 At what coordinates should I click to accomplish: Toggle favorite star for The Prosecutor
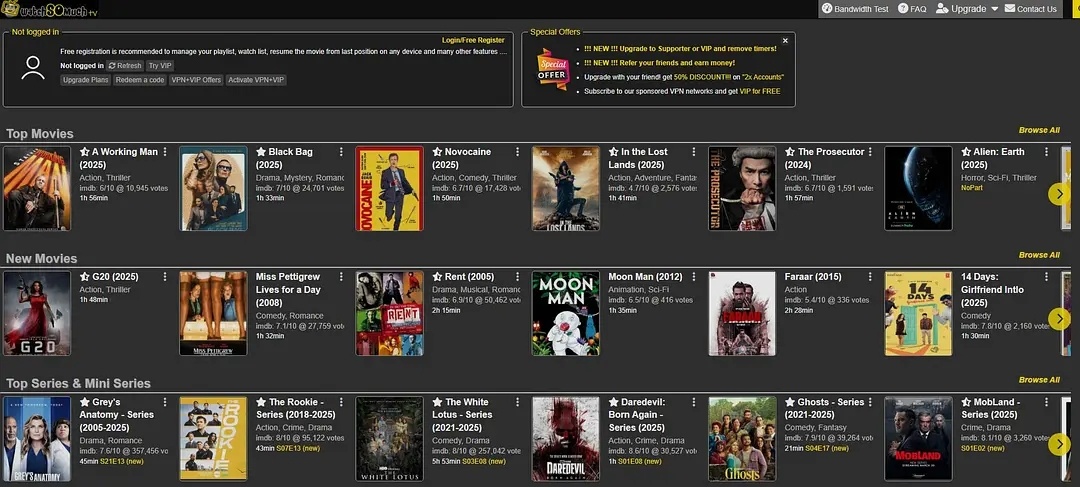coord(790,152)
